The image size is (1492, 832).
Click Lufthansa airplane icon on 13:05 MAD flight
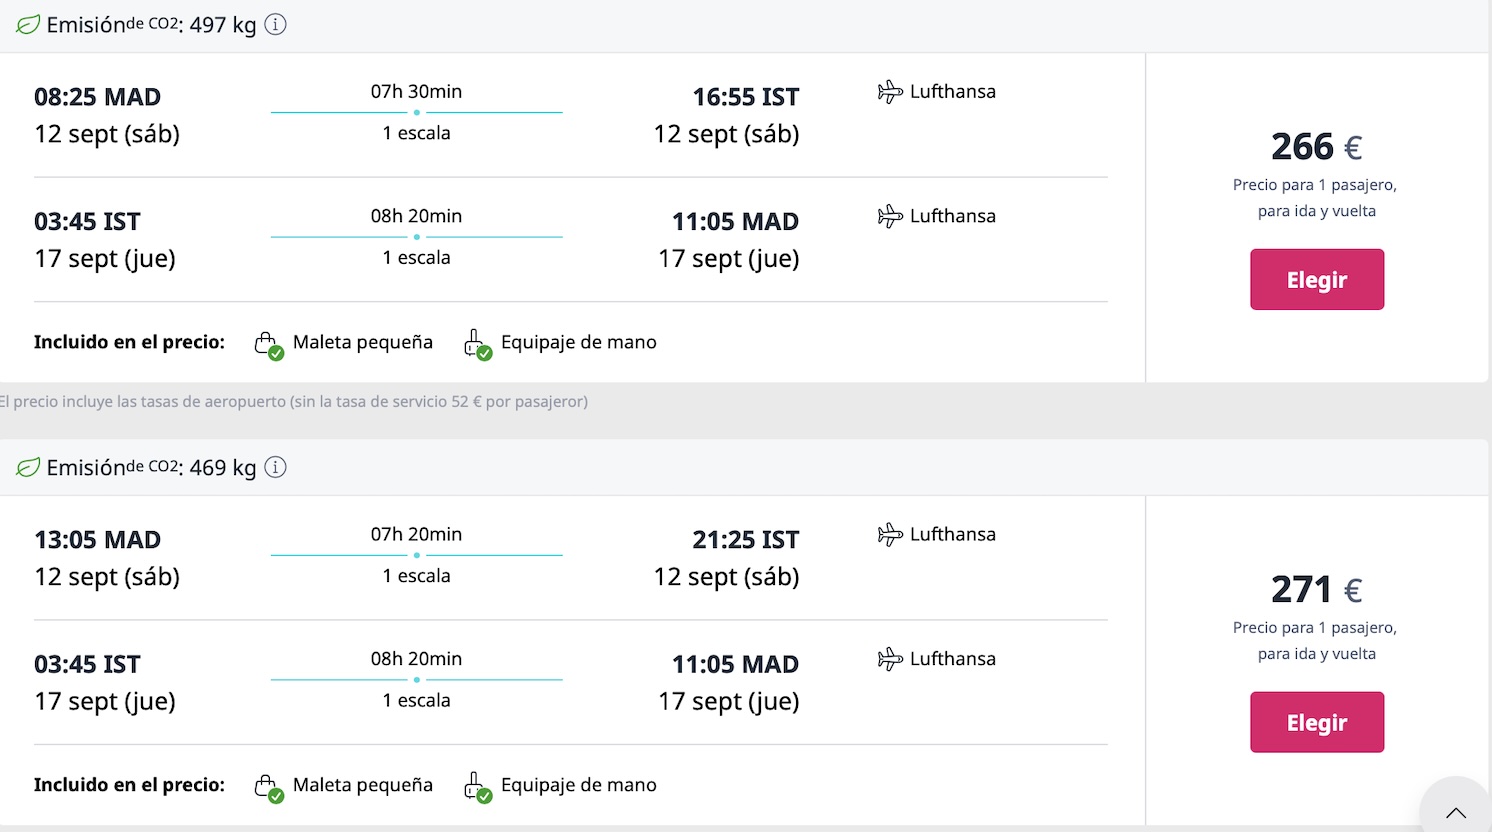[x=890, y=535]
